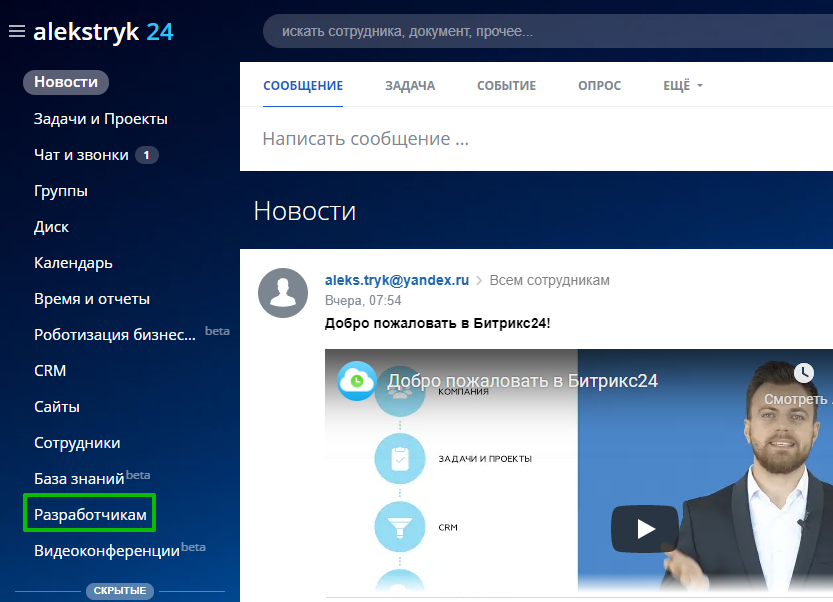Expand the ЕЩЁ dropdown
This screenshot has height=602, width=833.
683,86
